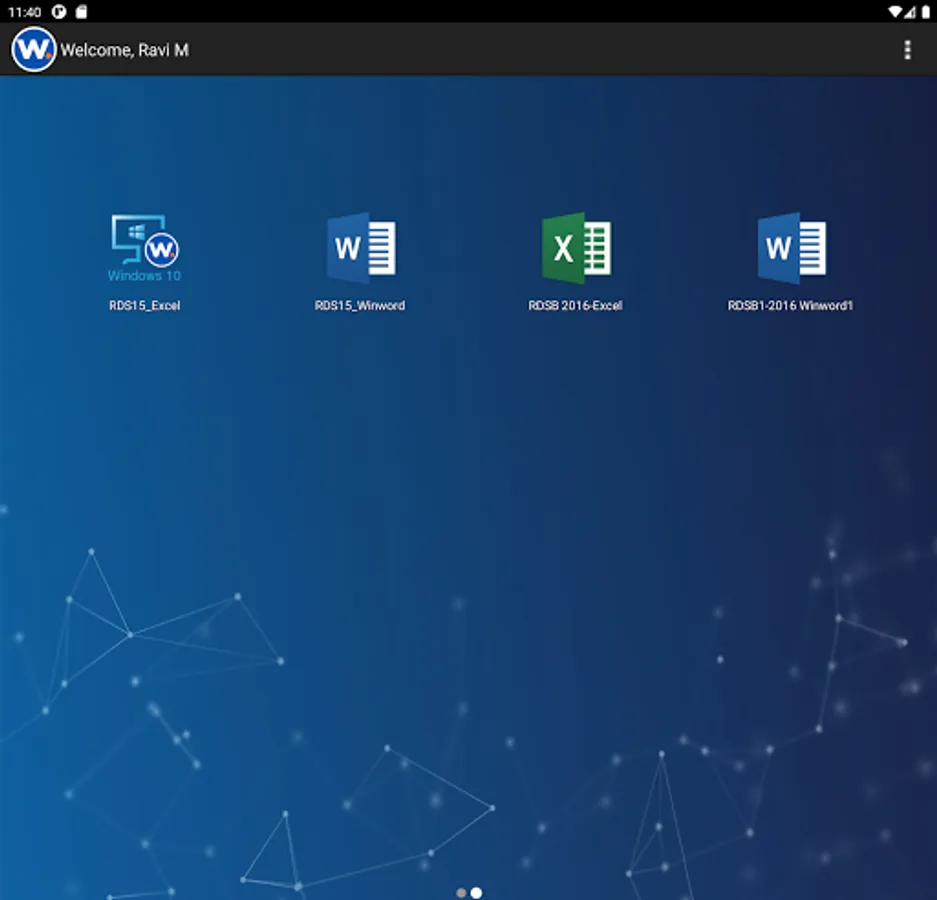This screenshot has height=900, width=937.
Task: Tap the circular P notification icon
Action: (59, 12)
